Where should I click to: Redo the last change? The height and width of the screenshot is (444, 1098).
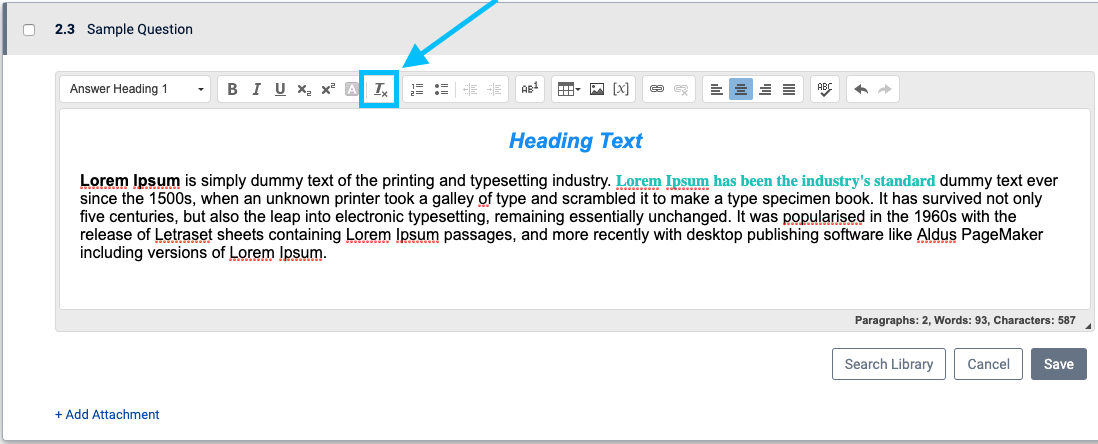pos(885,89)
